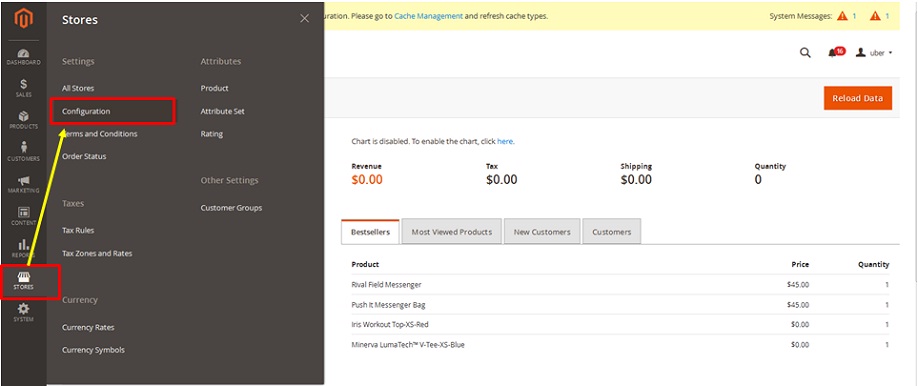Click the user account avatar icon

tap(861, 52)
